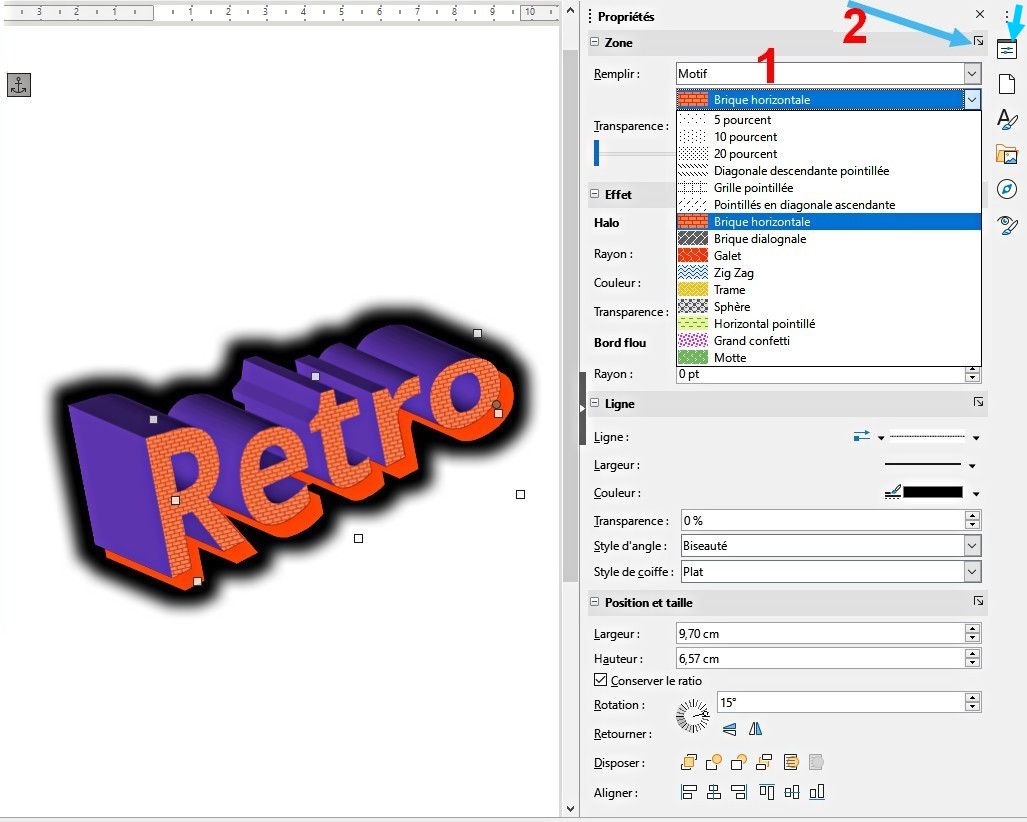Flip the object horizontally

pos(755,728)
